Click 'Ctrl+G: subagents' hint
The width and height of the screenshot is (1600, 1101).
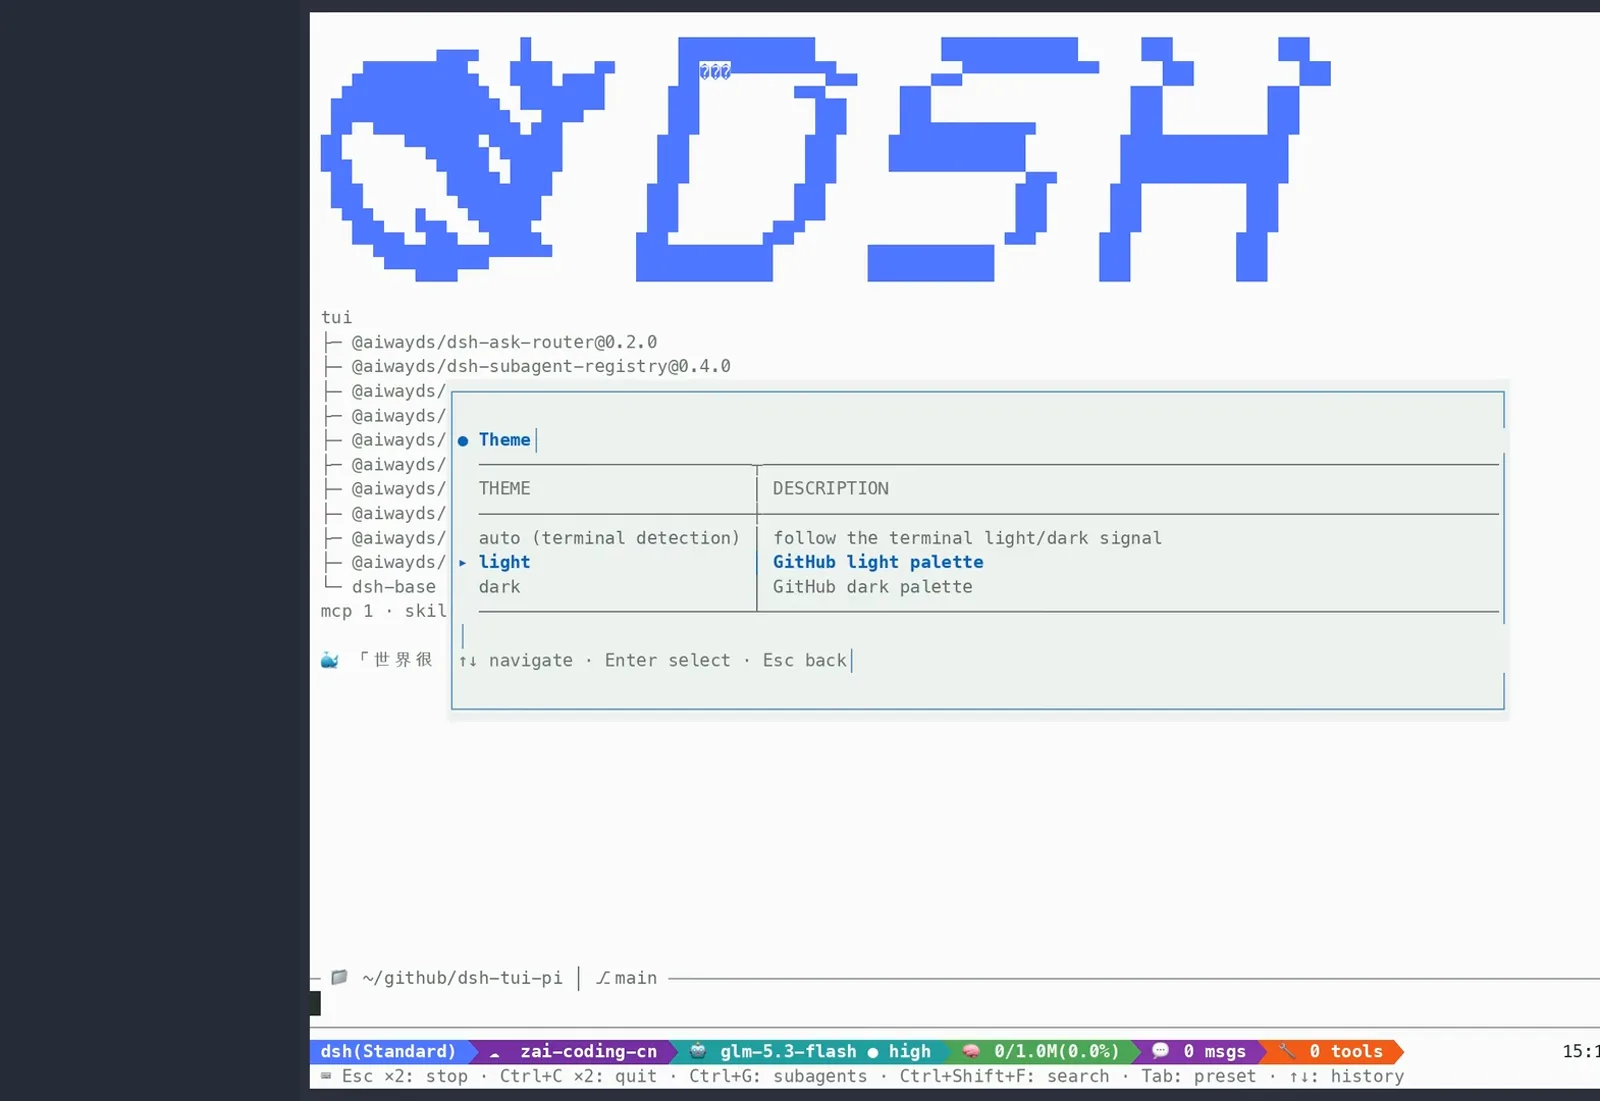coord(778,1076)
